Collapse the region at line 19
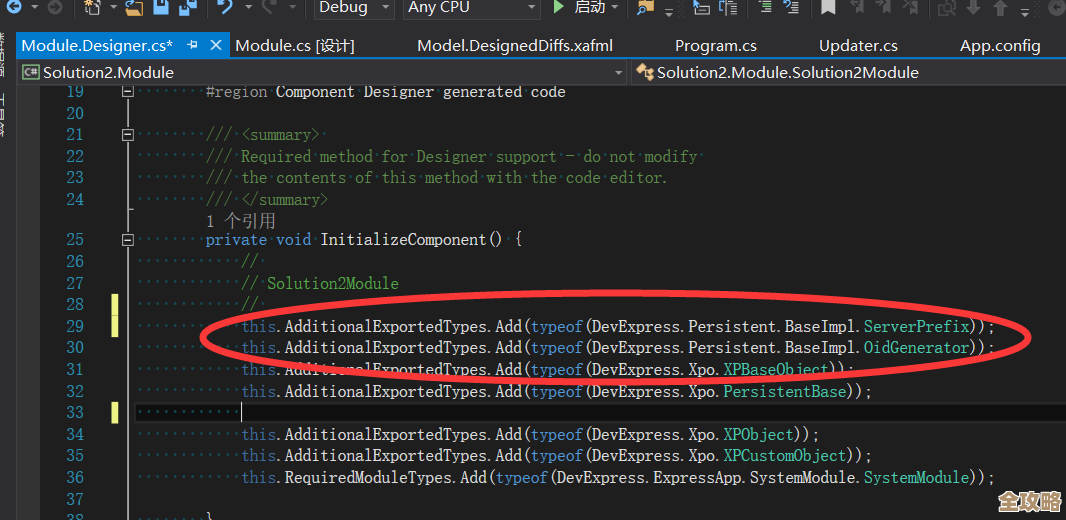1066x520 pixels. coord(127,92)
